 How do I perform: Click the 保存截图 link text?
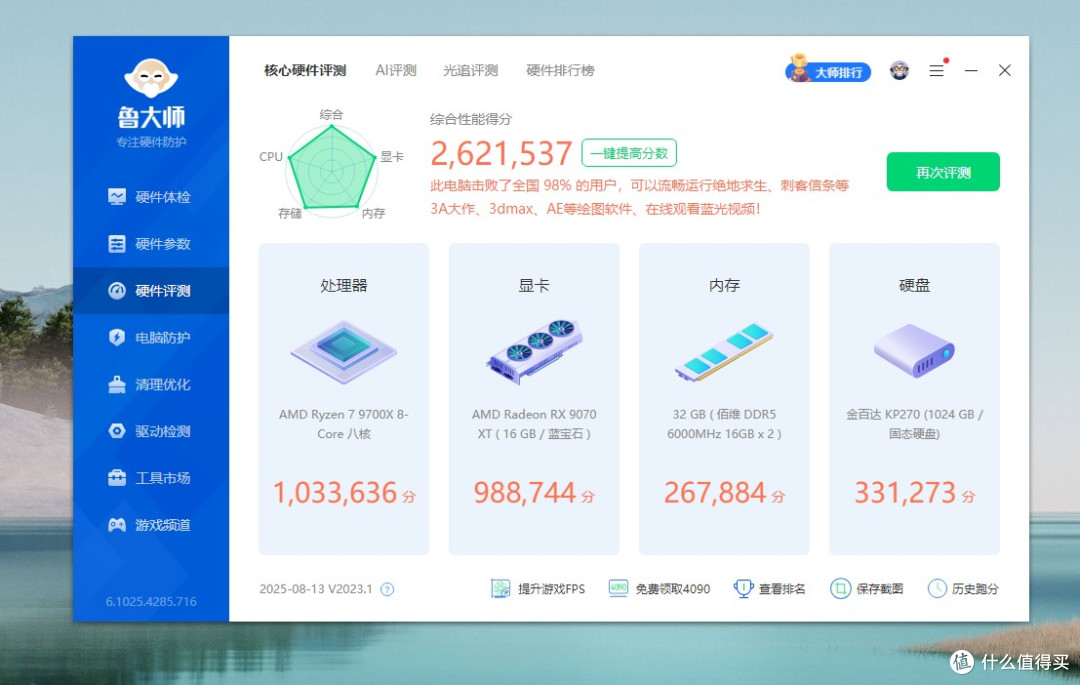tap(880, 589)
